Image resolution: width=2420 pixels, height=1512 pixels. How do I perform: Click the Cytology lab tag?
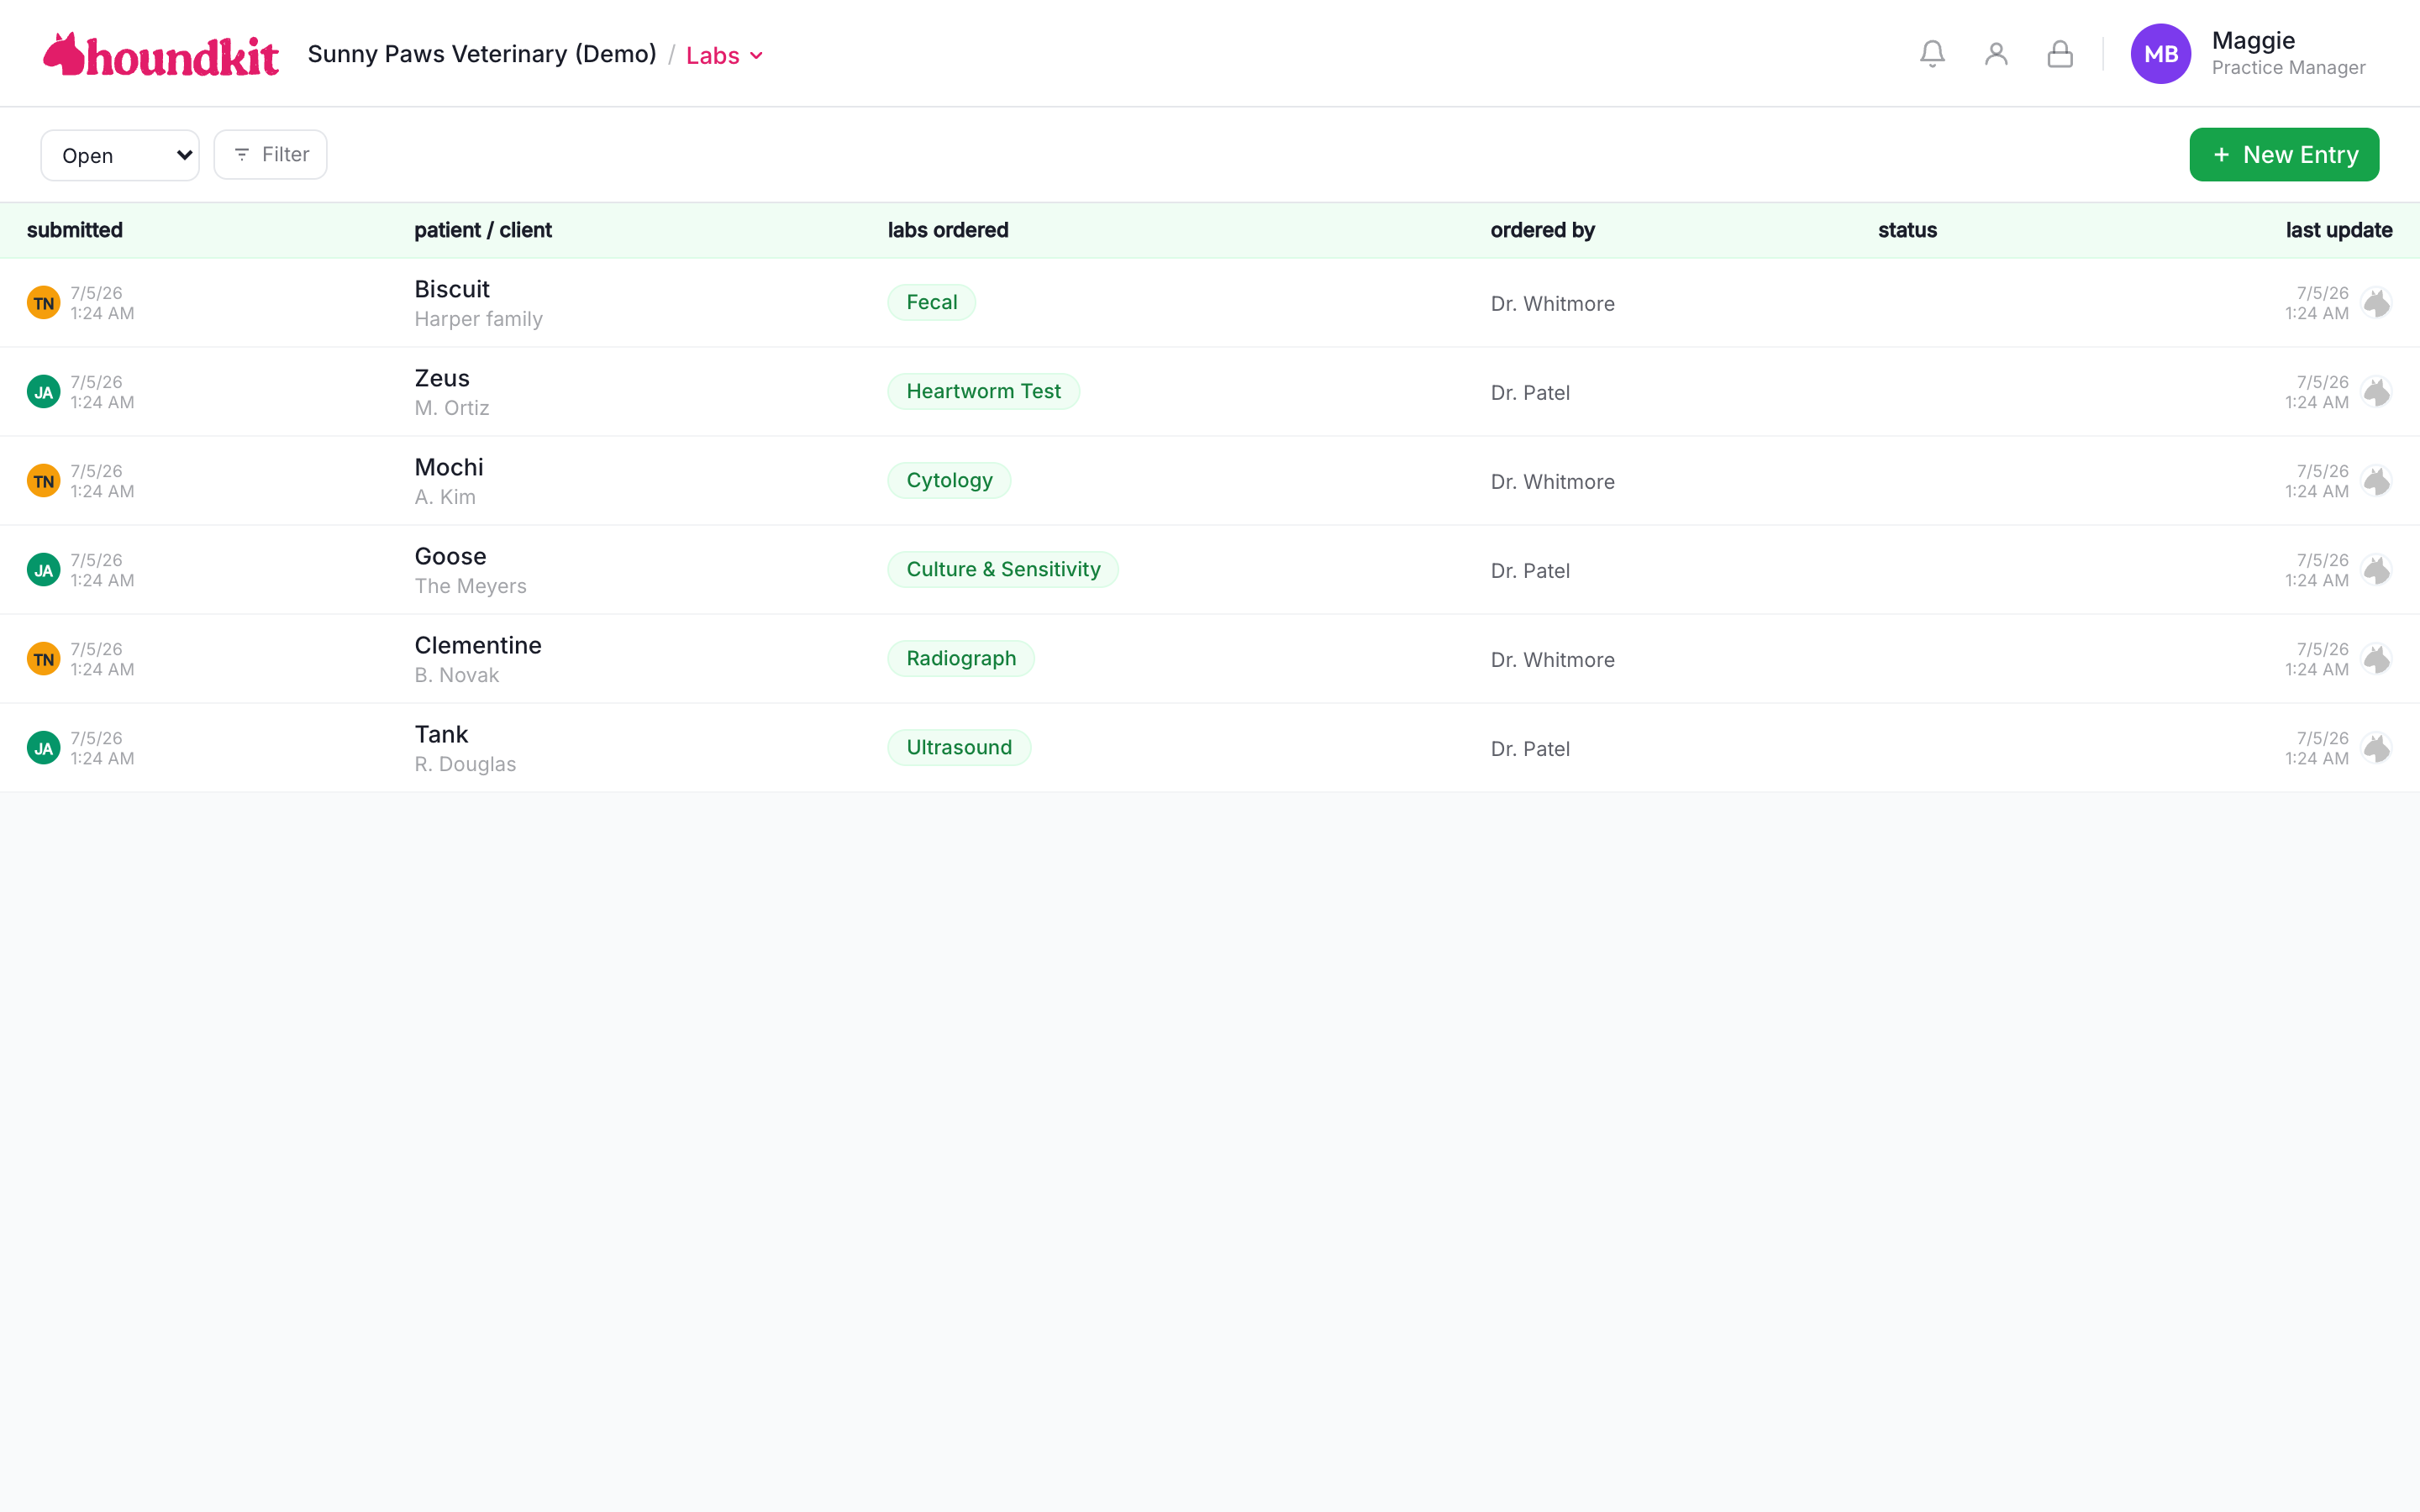(949, 480)
